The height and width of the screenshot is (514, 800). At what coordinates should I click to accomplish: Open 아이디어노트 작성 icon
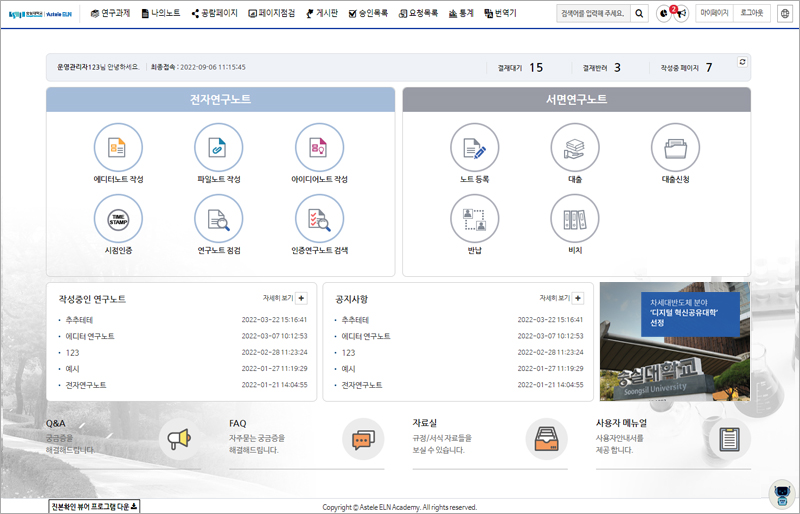click(x=319, y=148)
